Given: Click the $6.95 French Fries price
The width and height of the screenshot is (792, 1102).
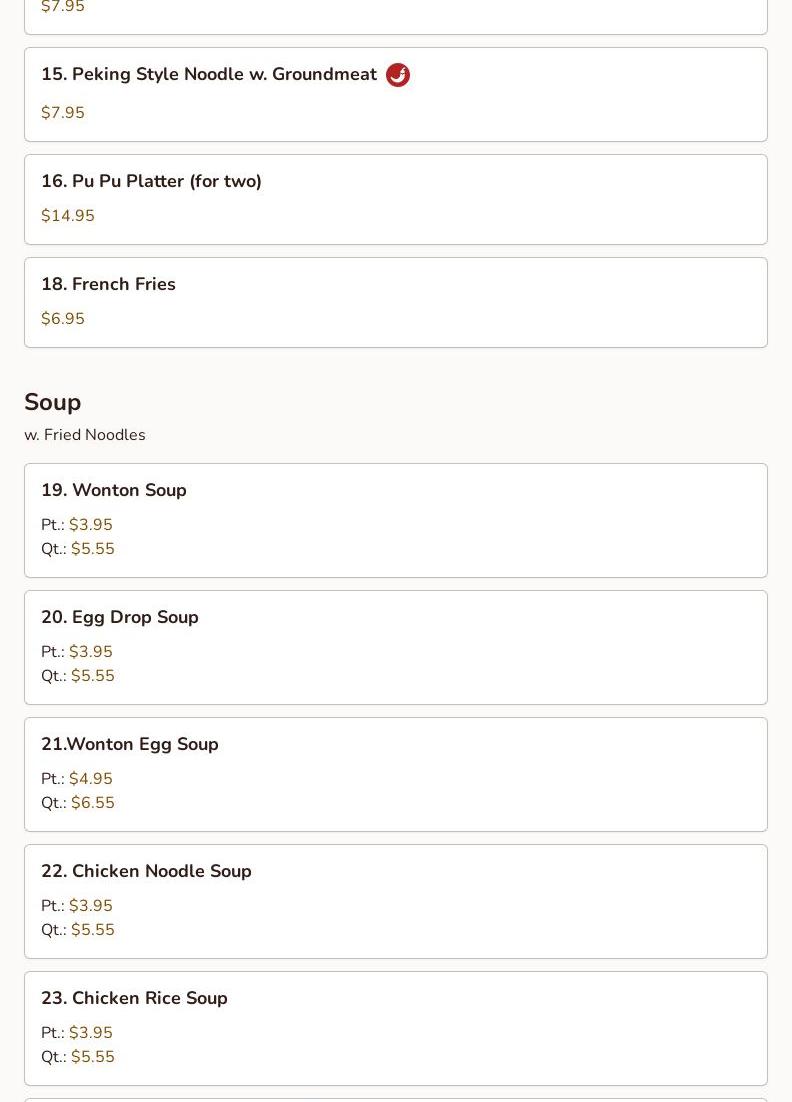Looking at the screenshot, I should tap(63, 318).
